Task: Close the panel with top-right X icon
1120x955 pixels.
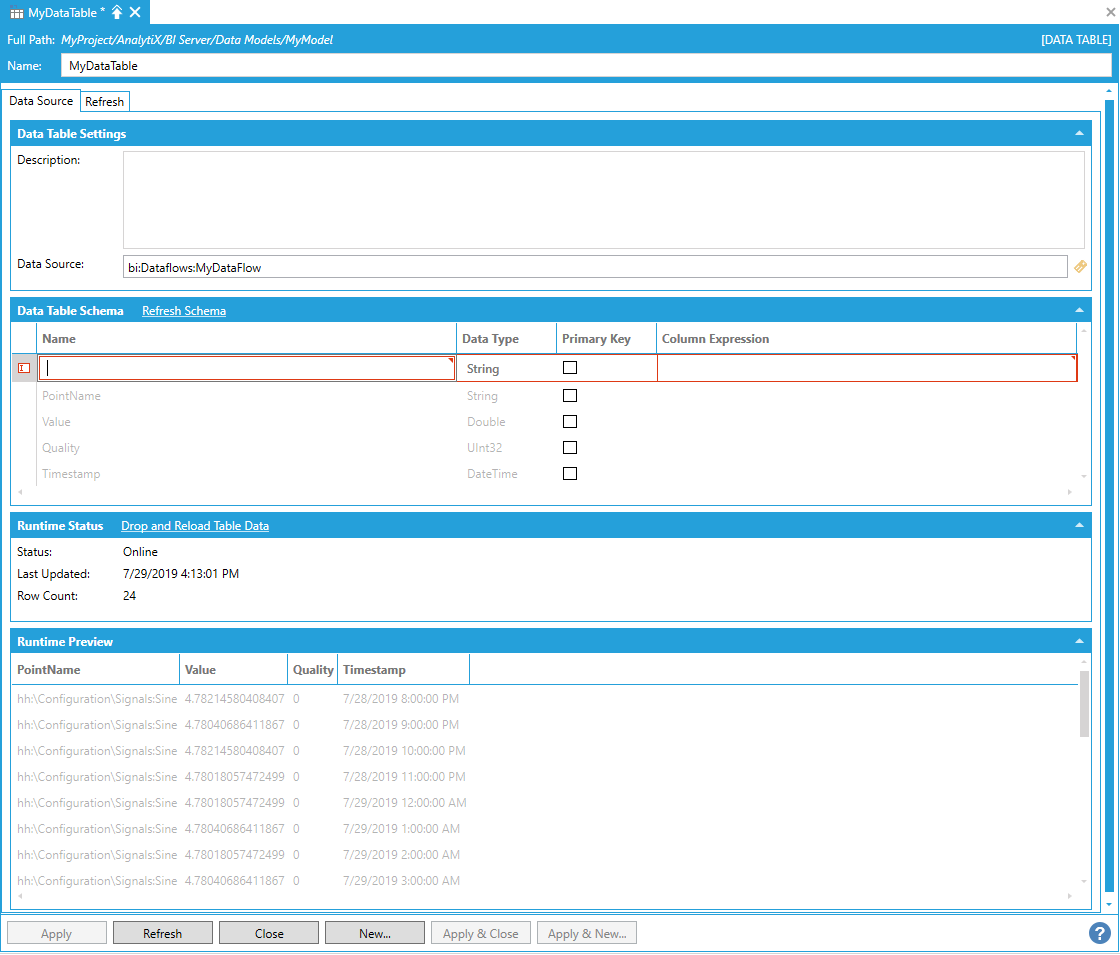Action: pyautogui.click(x=1109, y=12)
